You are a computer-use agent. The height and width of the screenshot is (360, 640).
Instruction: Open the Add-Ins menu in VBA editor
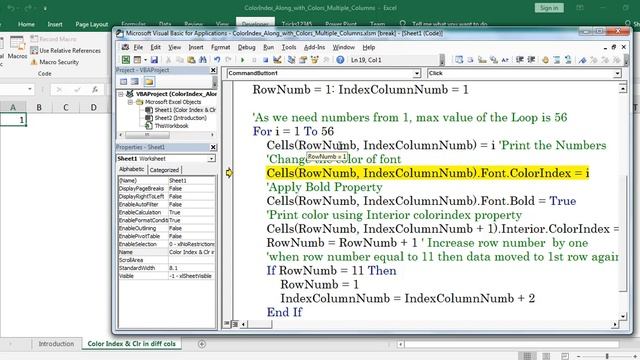tap(315, 47)
